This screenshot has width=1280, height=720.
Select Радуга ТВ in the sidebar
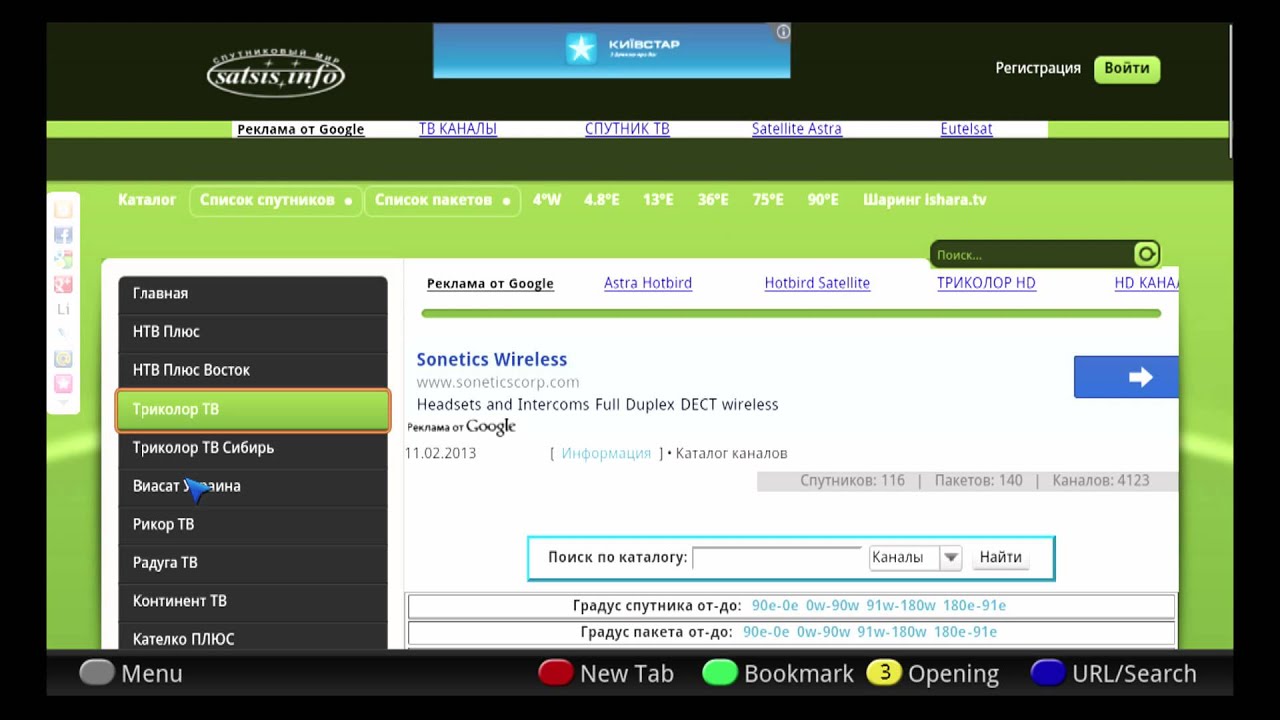click(x=253, y=563)
